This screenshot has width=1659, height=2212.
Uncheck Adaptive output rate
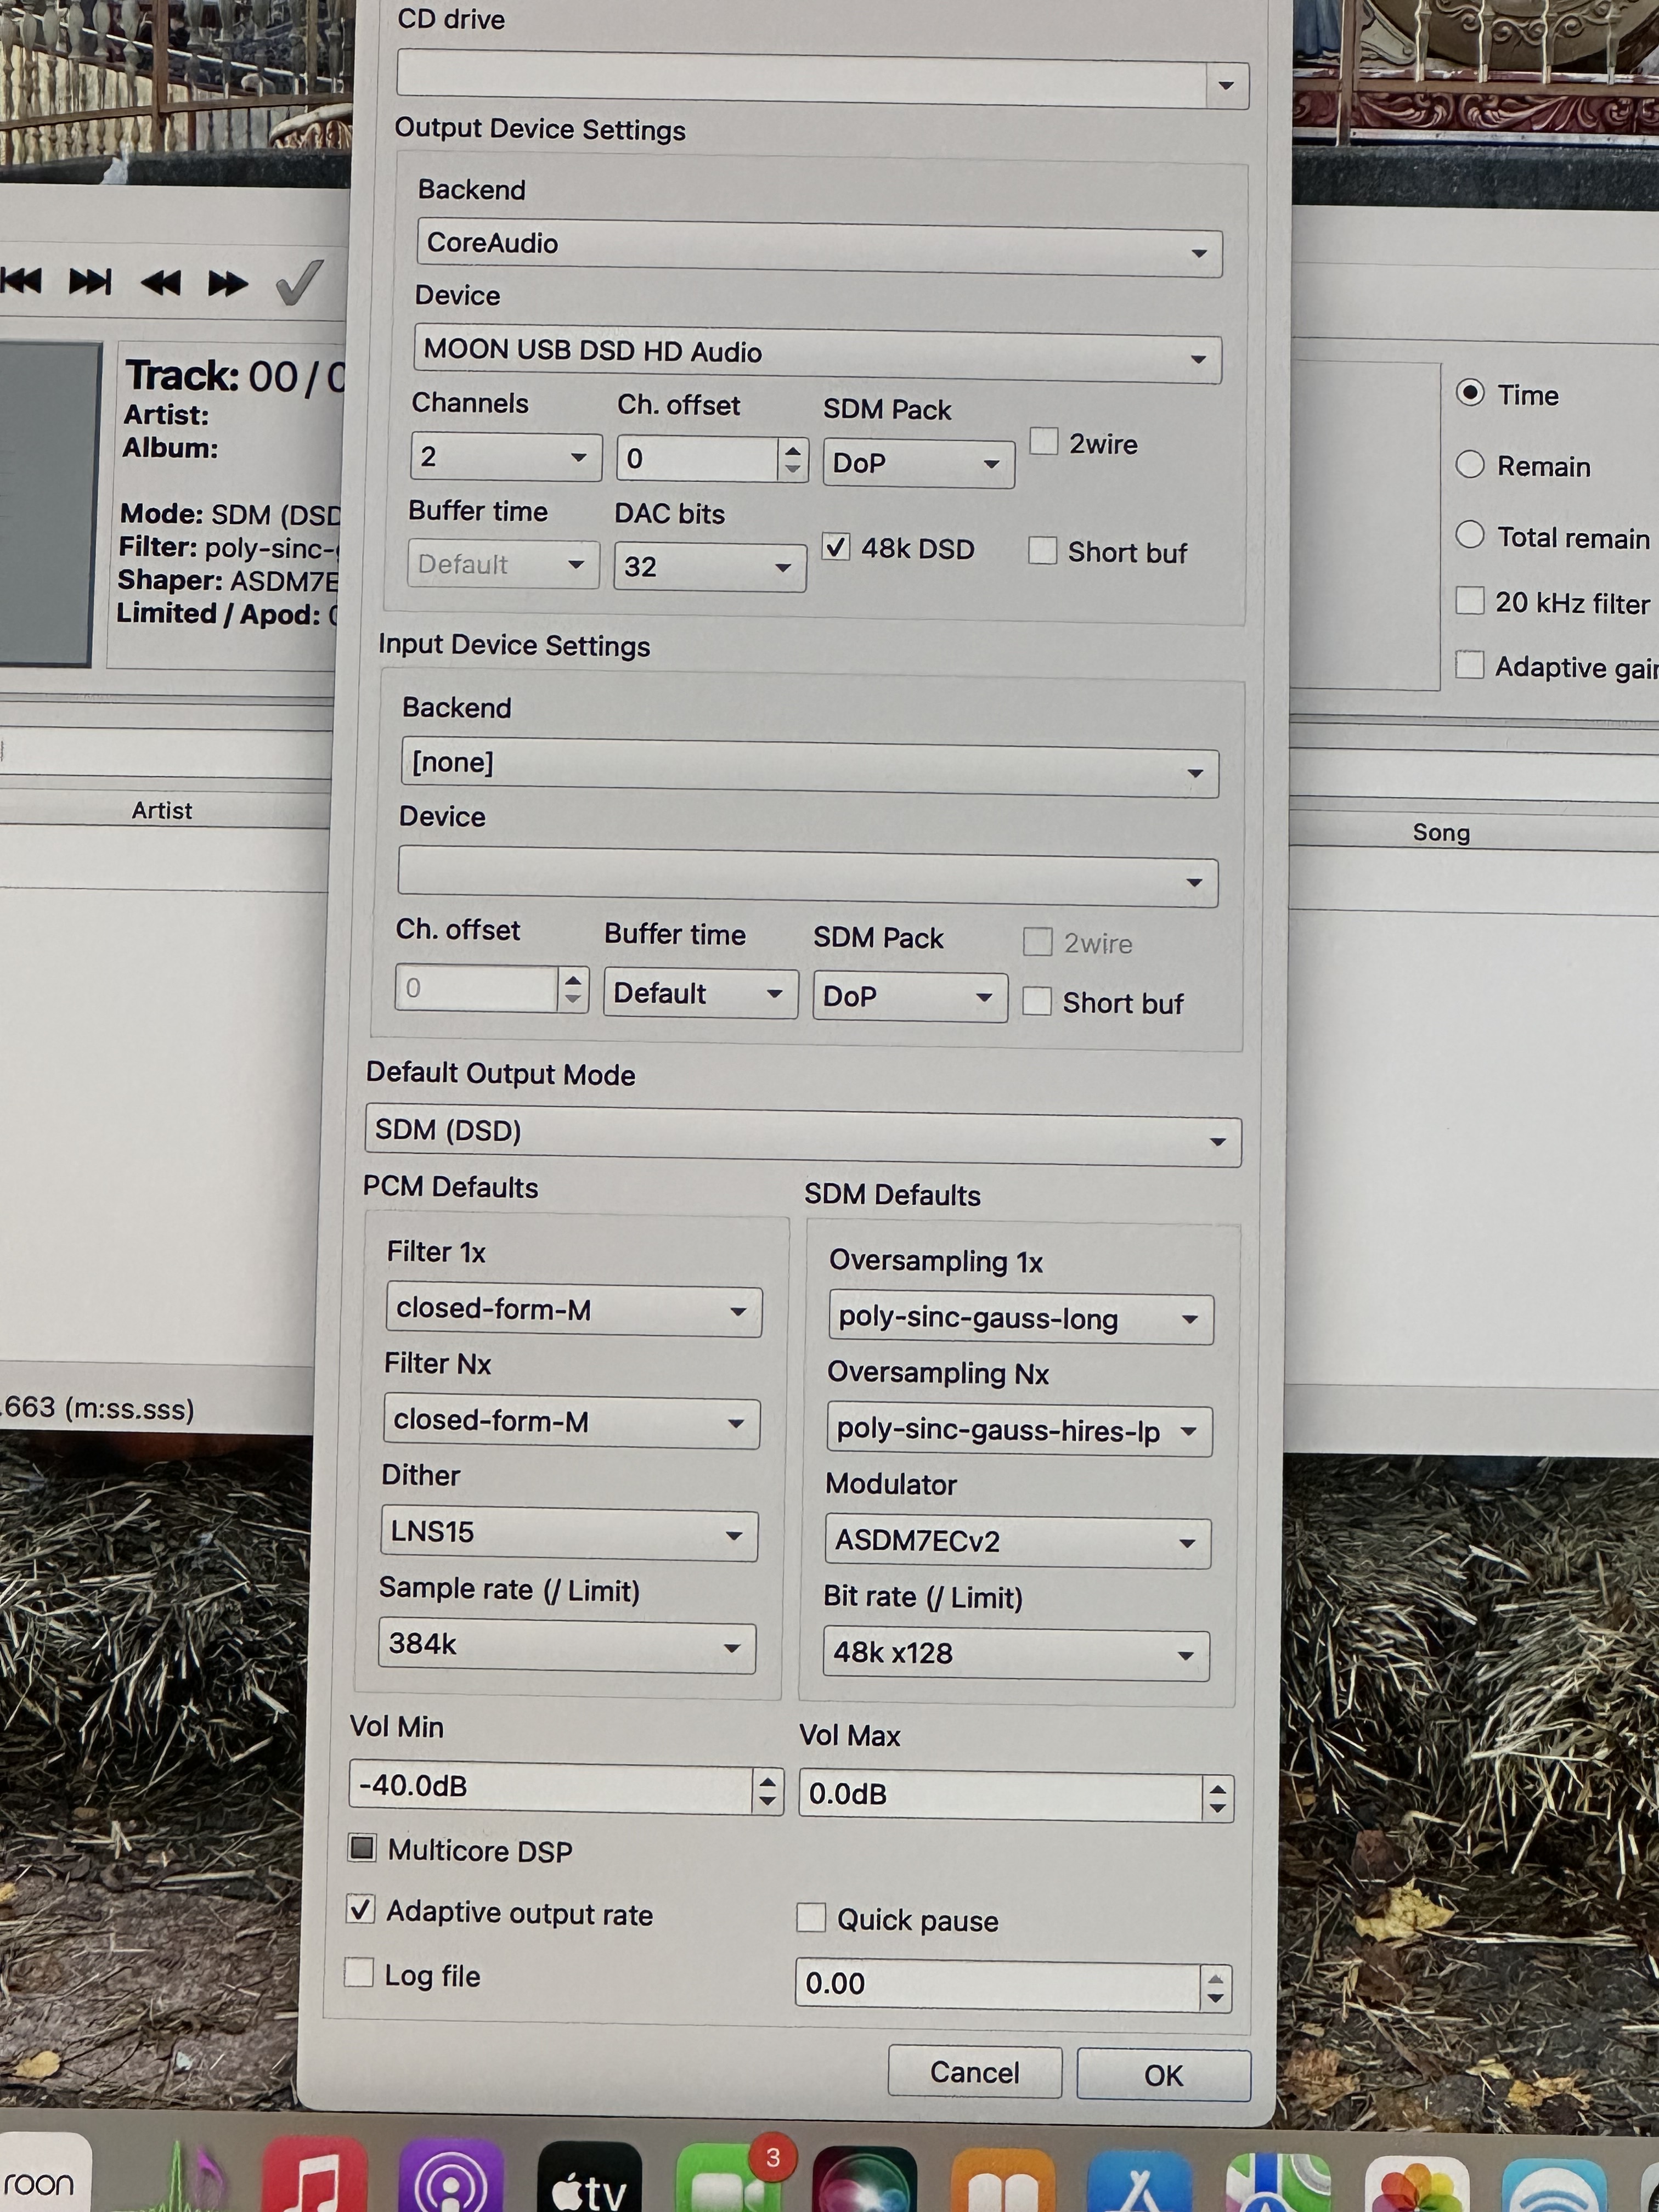(x=360, y=1909)
